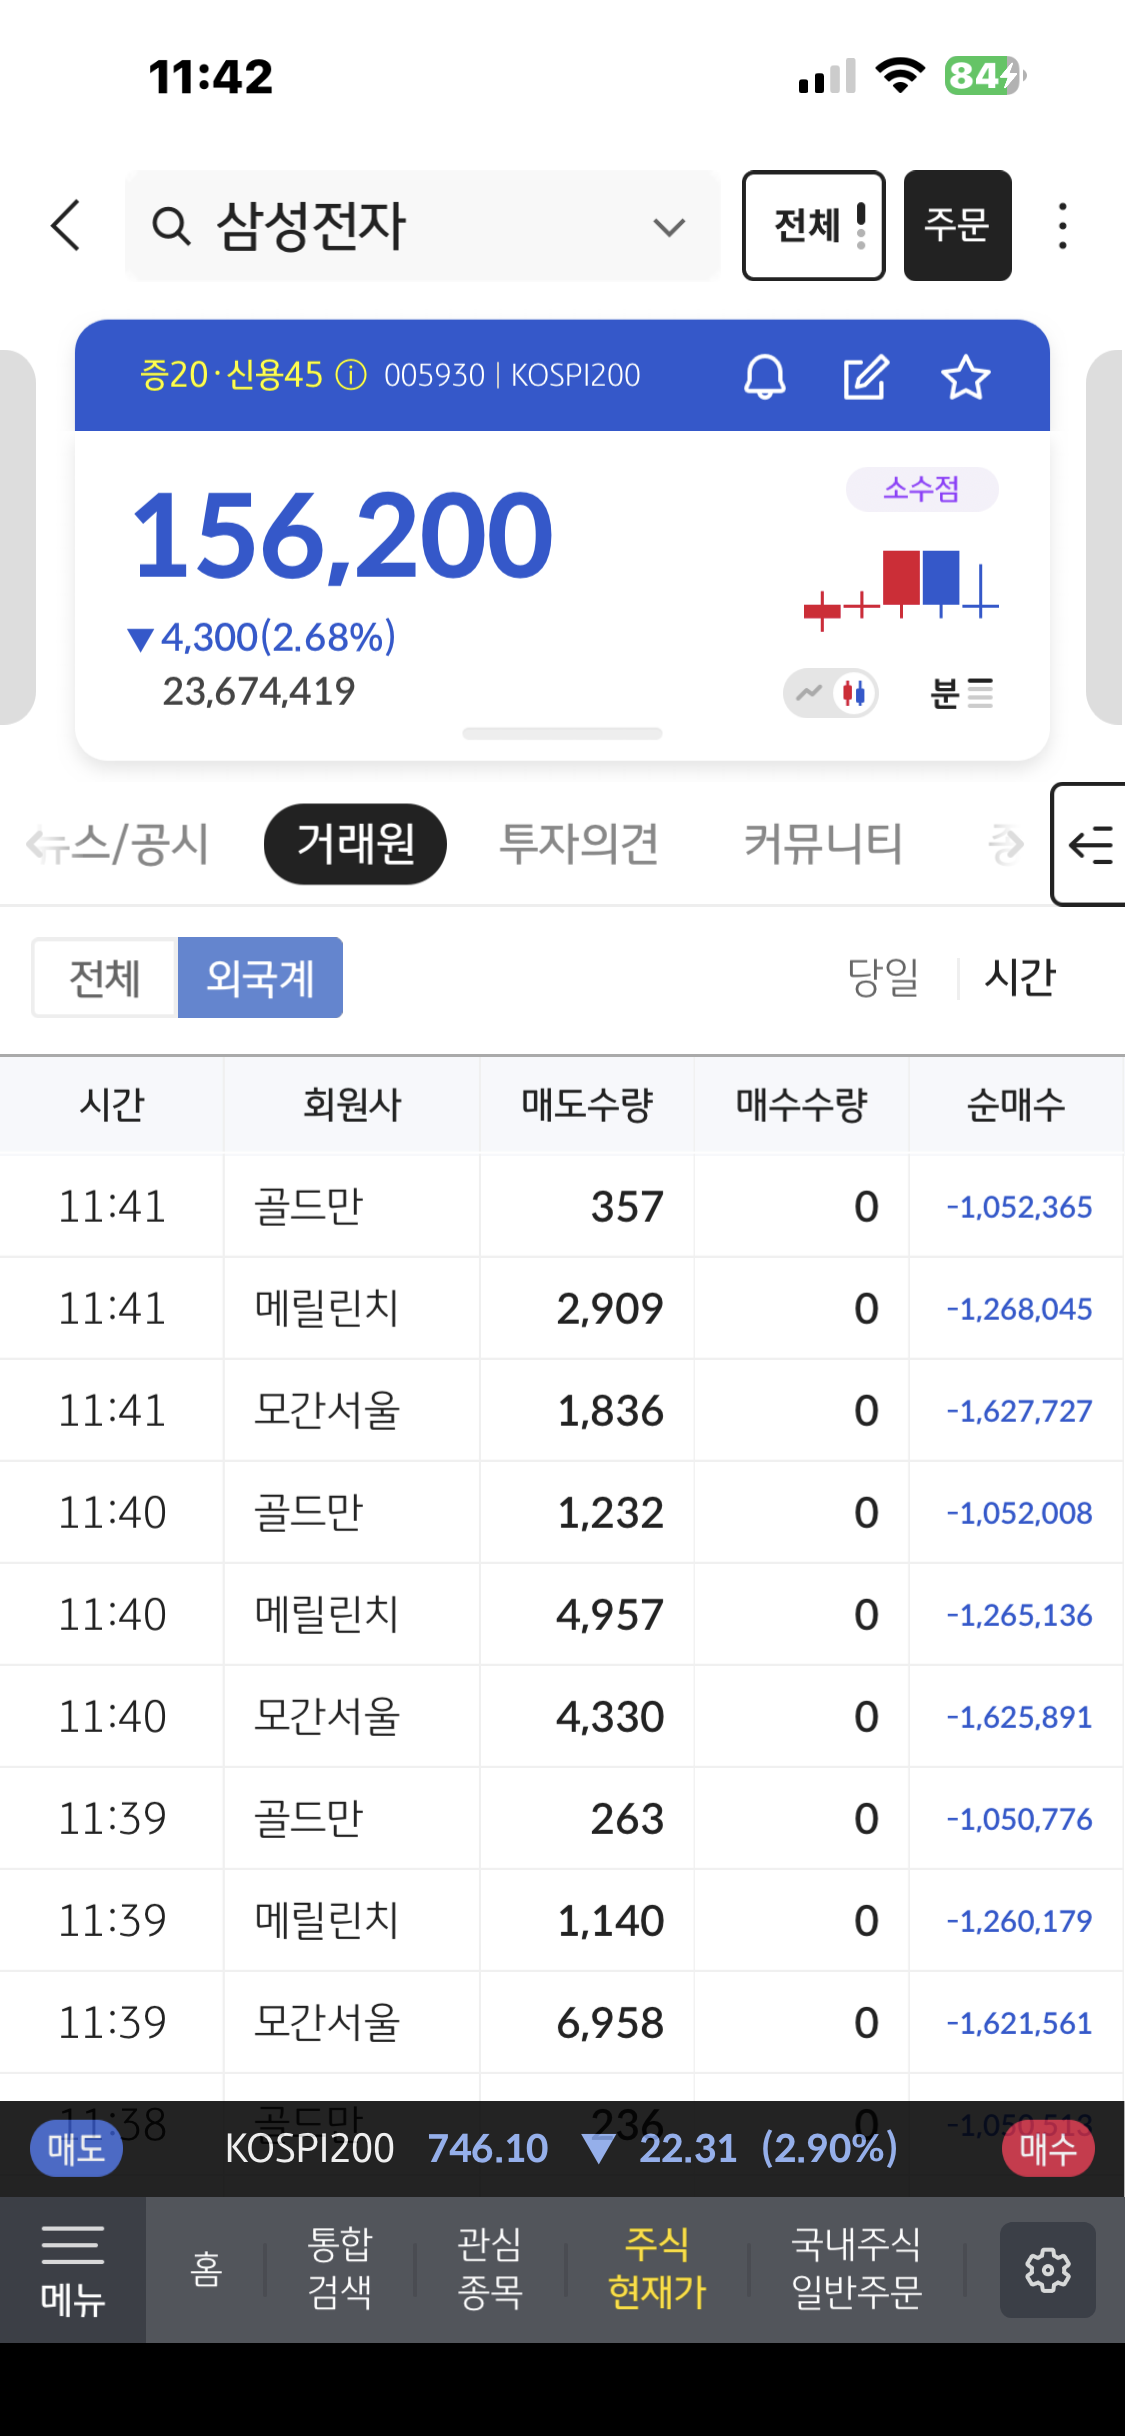
Task: Select the 전체 filter segment
Action: (105, 977)
